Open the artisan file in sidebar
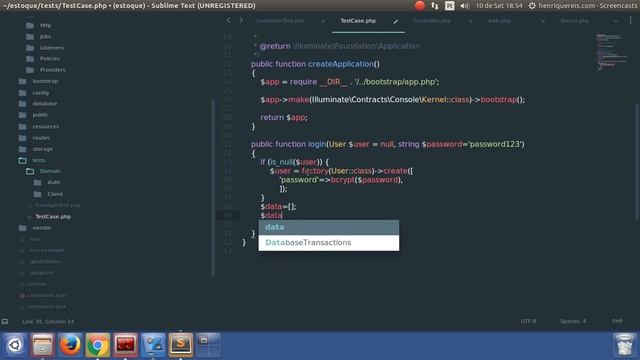Image resolution: width=640 pixels, height=360 pixels. pos(37,284)
